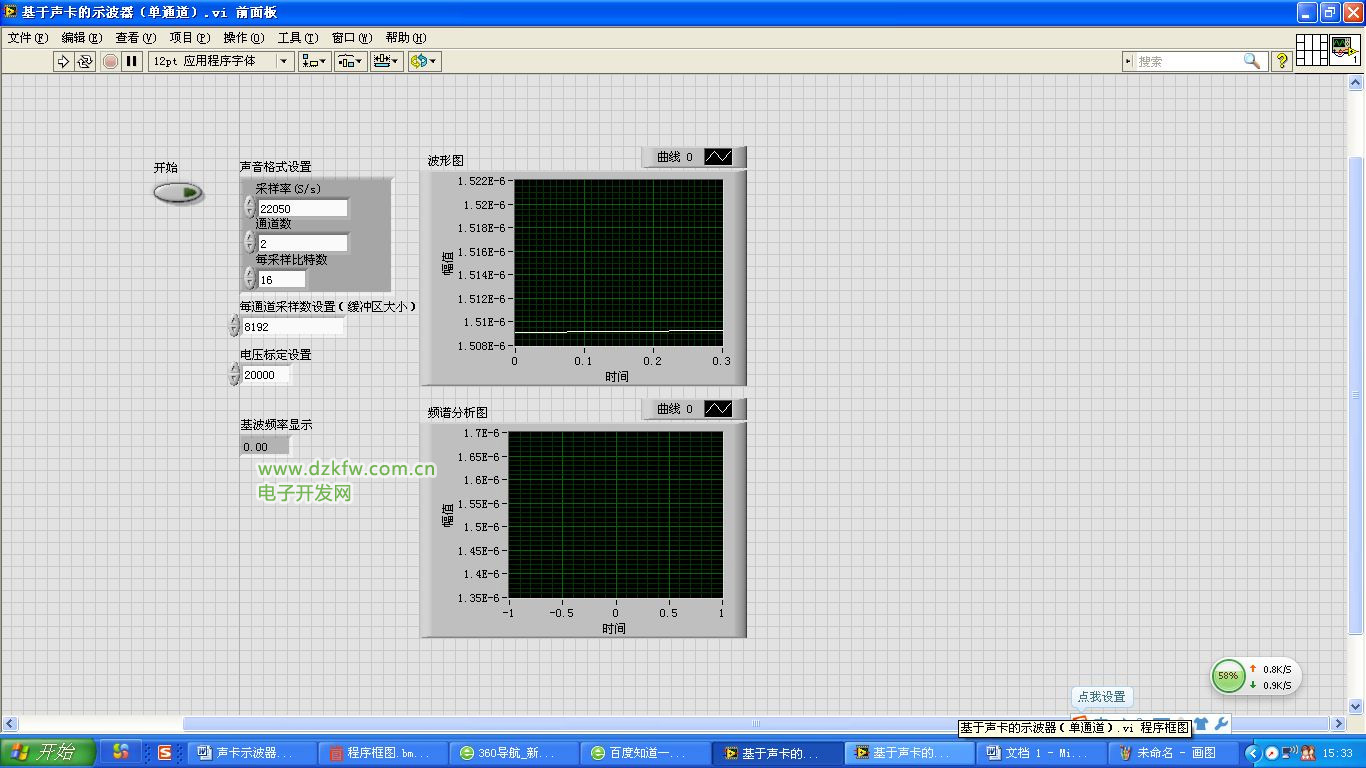Image resolution: width=1366 pixels, height=768 pixels.
Task: Click the Windows 开始 start button
Action: [x=47, y=752]
